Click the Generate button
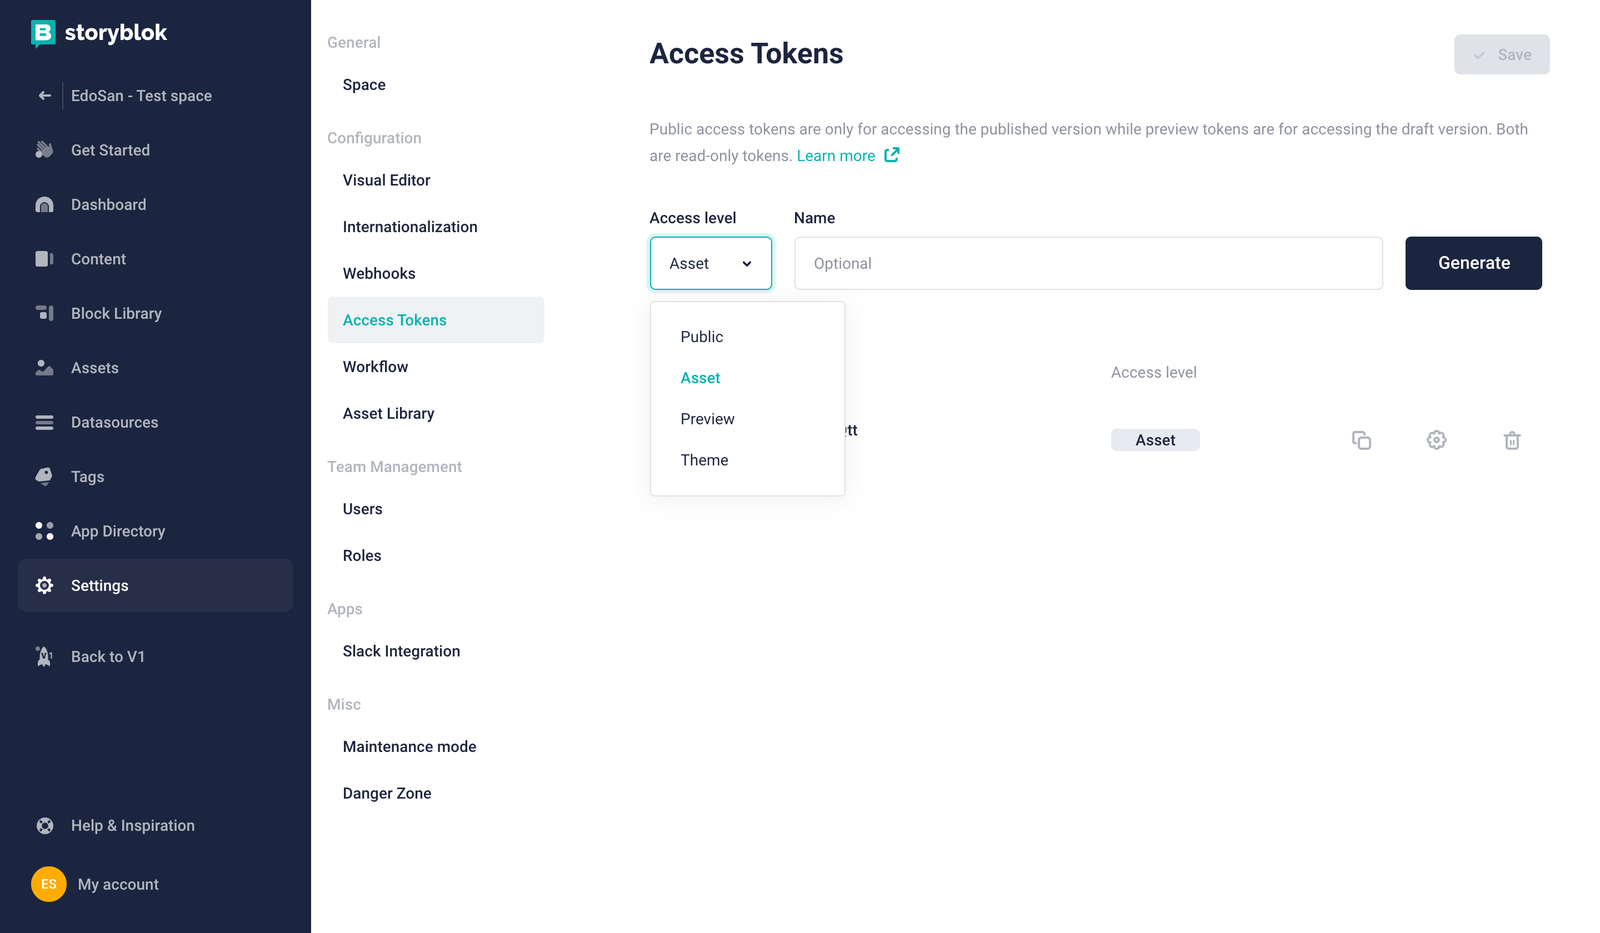The height and width of the screenshot is (933, 1600). pos(1473,263)
